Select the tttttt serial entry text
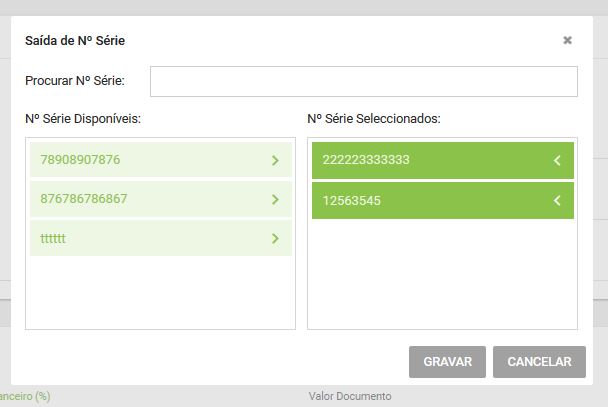Viewport: 608px width, 407px height. coord(53,238)
